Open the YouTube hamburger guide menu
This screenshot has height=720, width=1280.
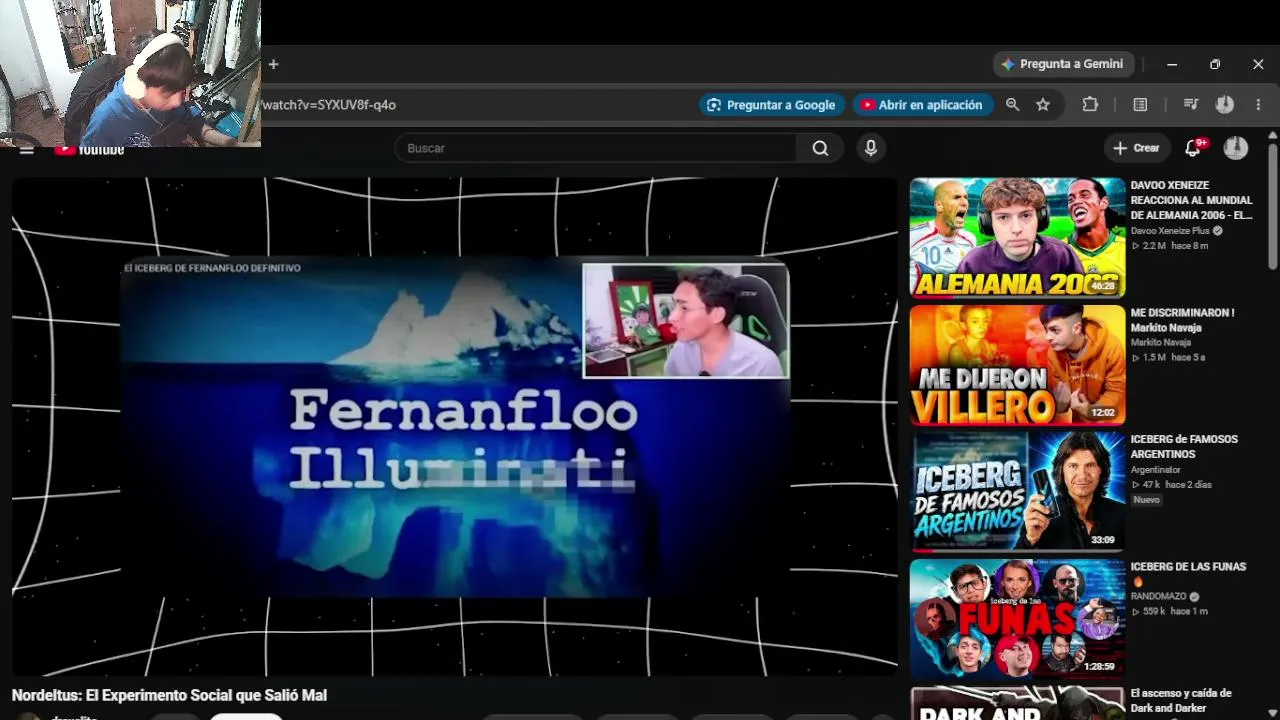(27, 150)
